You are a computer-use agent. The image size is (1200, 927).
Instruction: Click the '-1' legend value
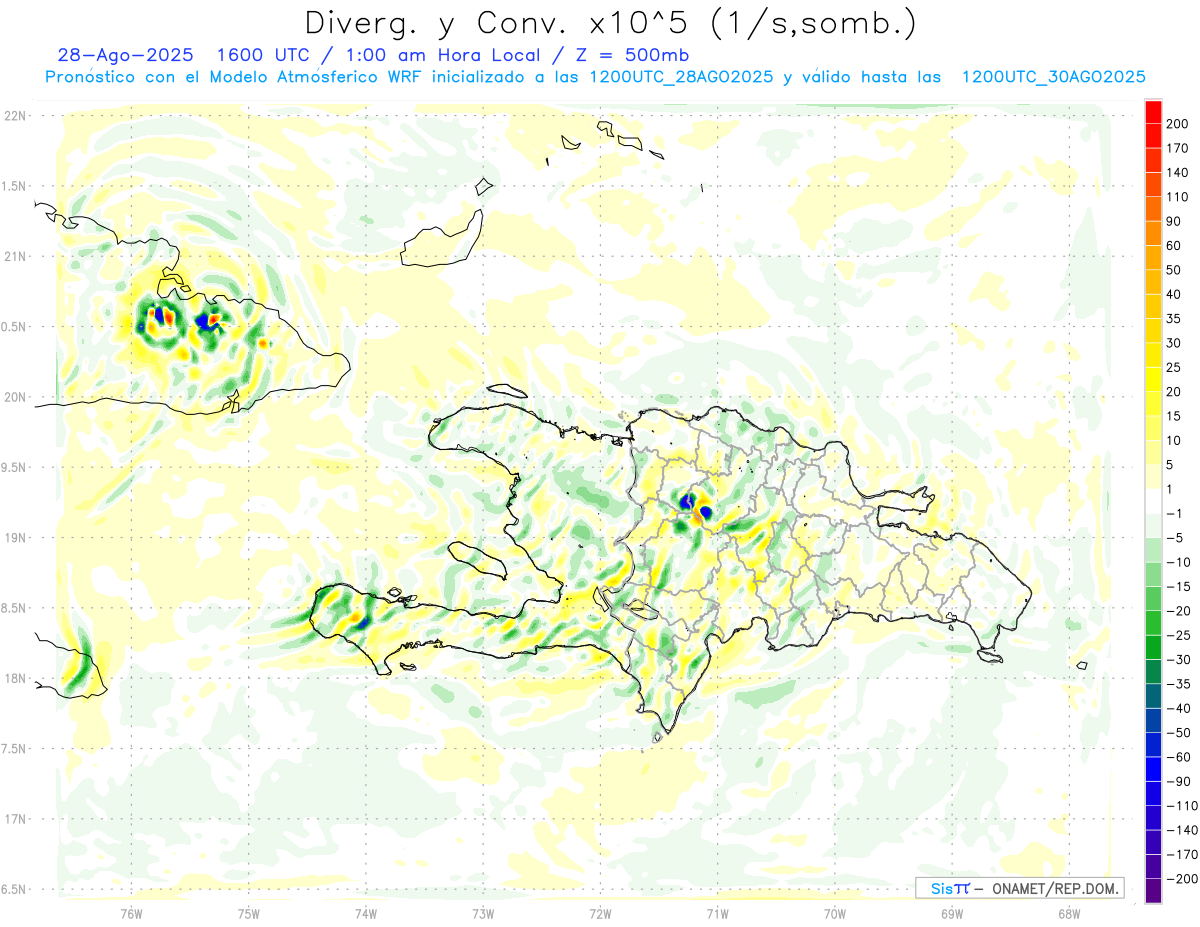(1174, 514)
